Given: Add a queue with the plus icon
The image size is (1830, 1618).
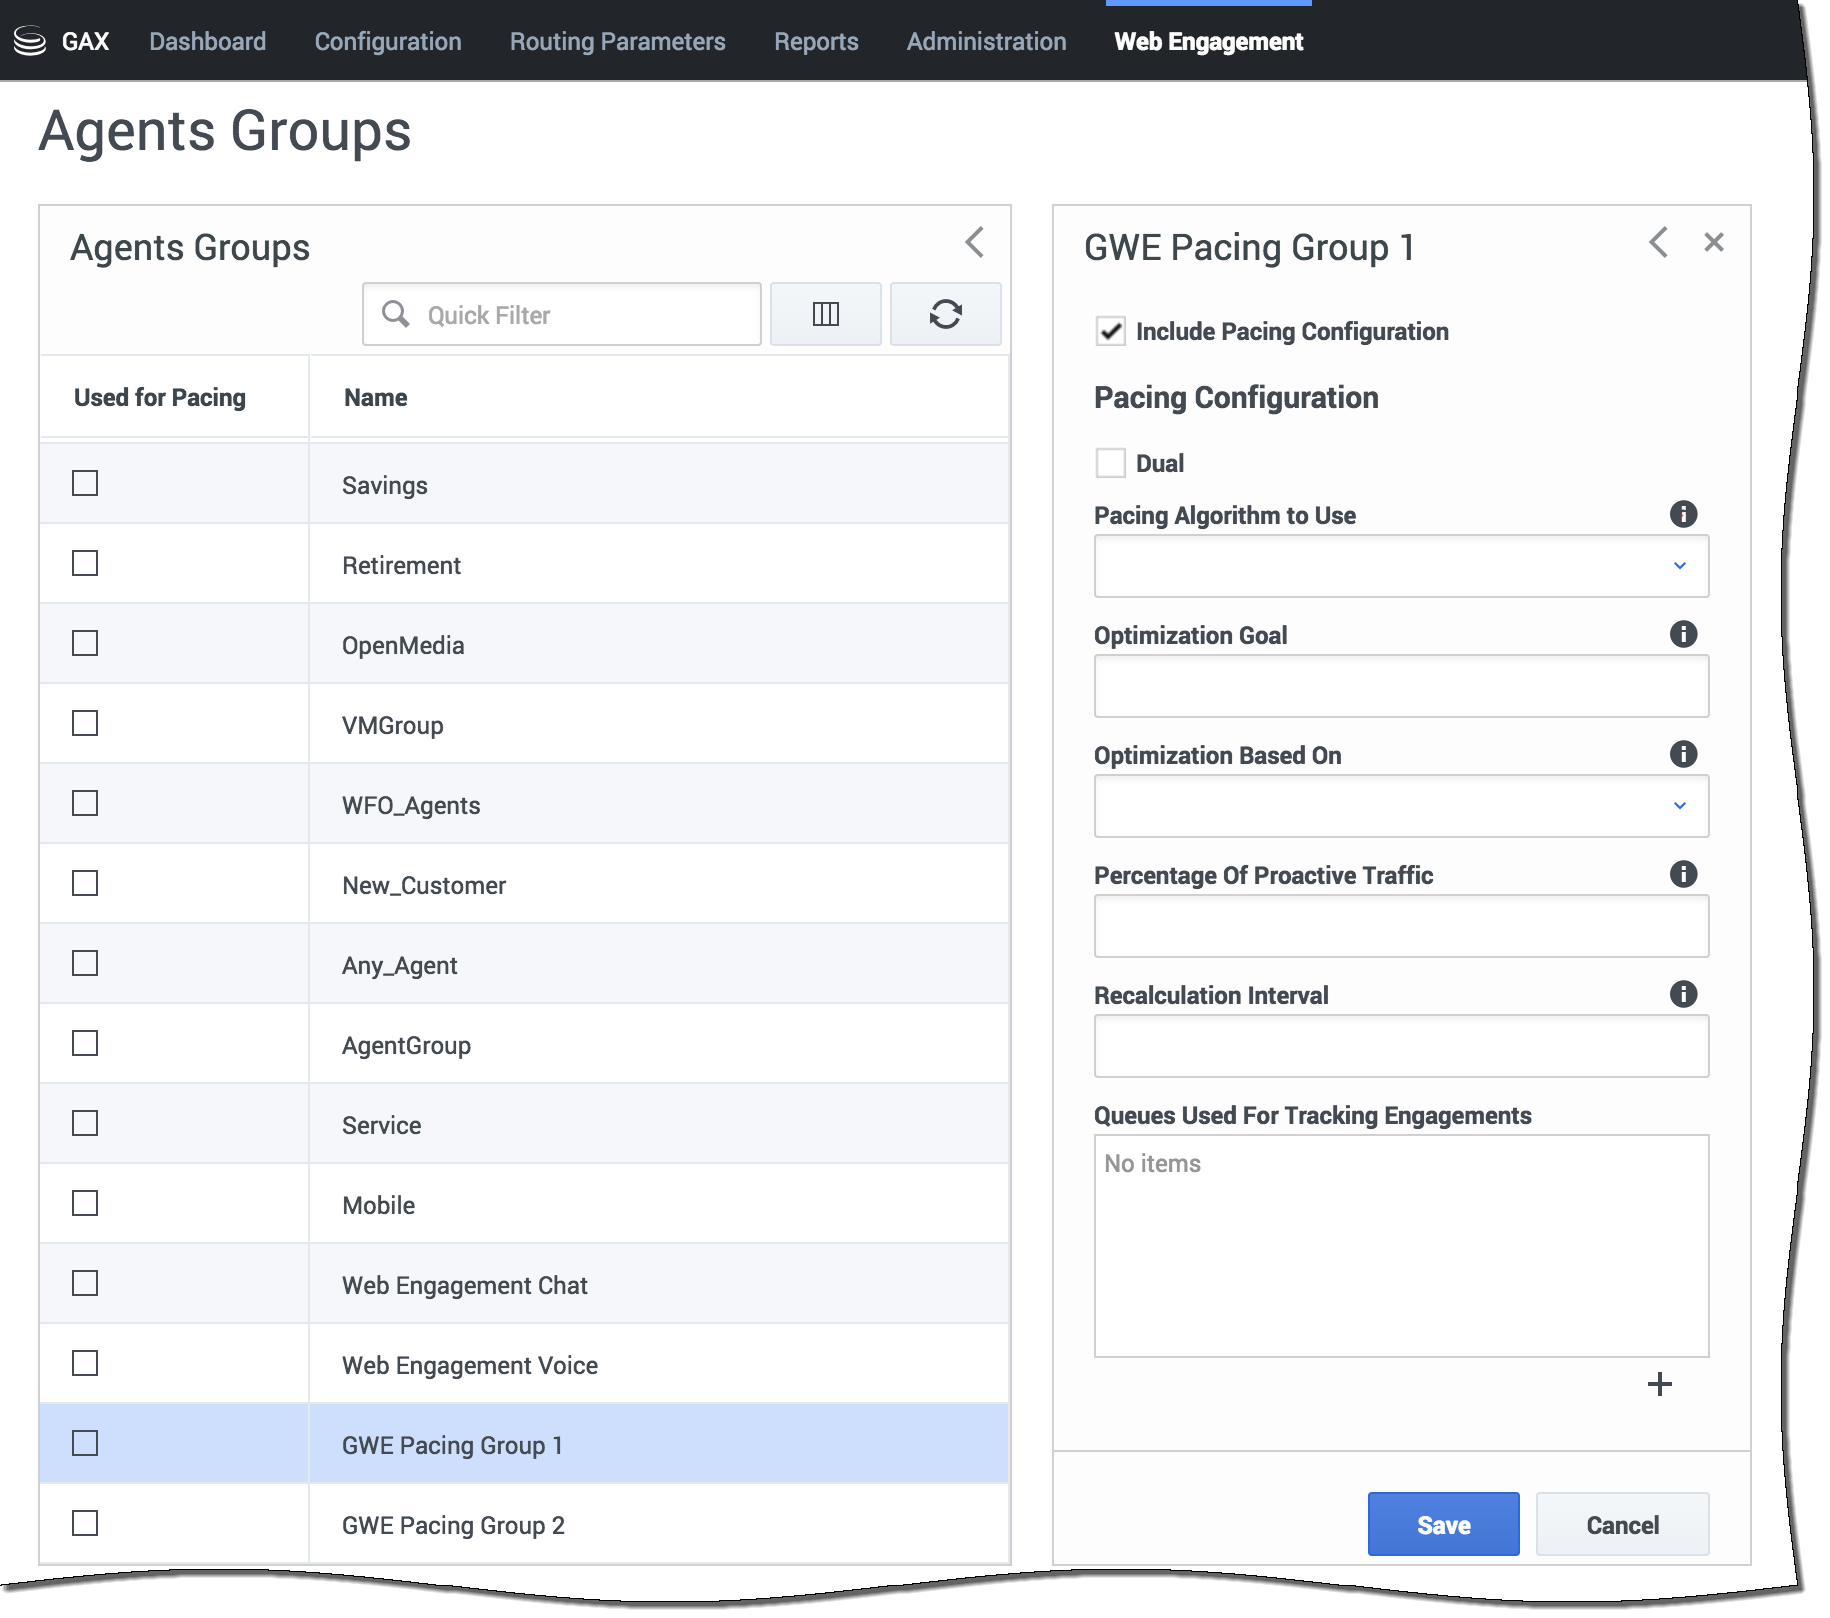Looking at the screenshot, I should 1659,1384.
